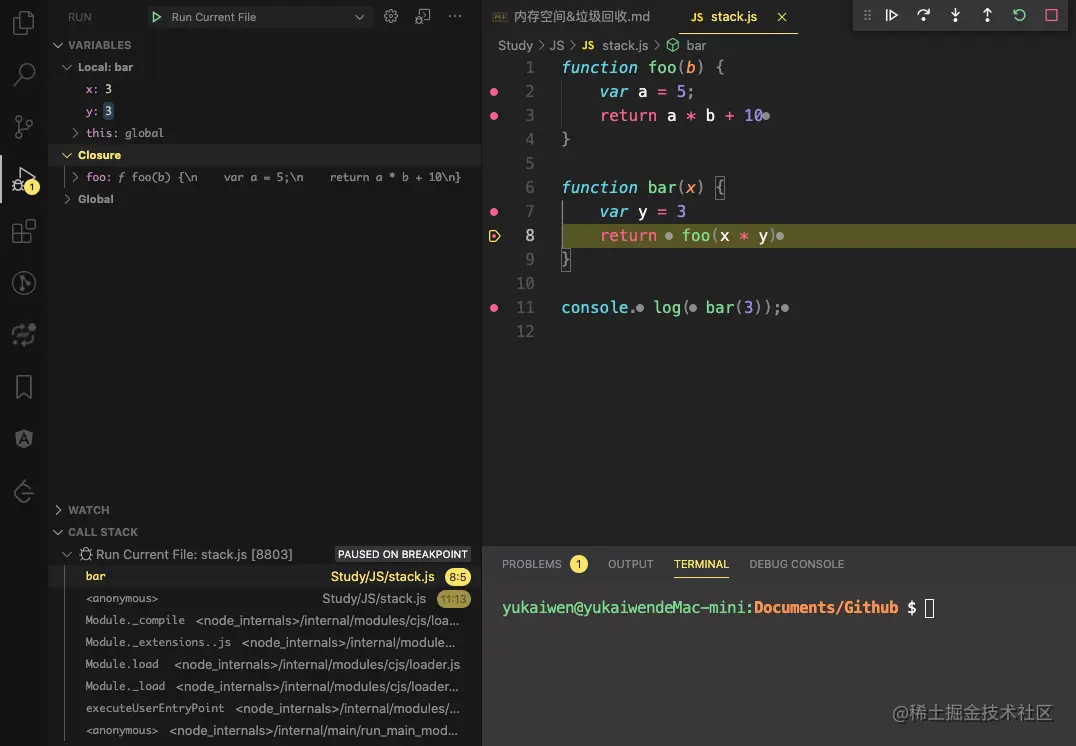Open the DEBUG CONSOLE panel tab

tap(797, 564)
